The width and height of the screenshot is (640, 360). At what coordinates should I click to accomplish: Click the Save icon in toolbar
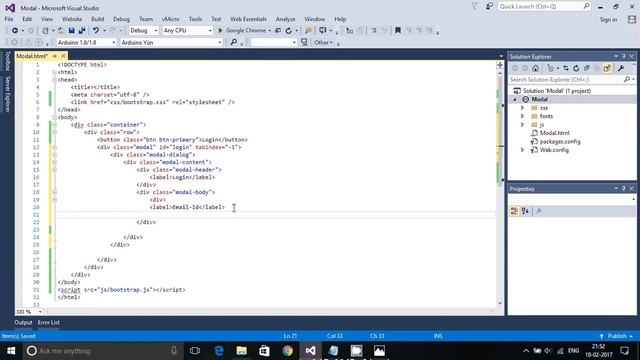(71, 31)
